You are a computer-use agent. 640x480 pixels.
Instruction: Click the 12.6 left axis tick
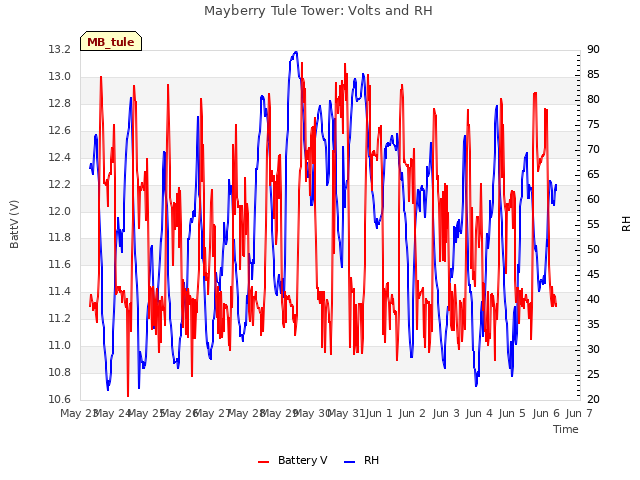point(60,131)
